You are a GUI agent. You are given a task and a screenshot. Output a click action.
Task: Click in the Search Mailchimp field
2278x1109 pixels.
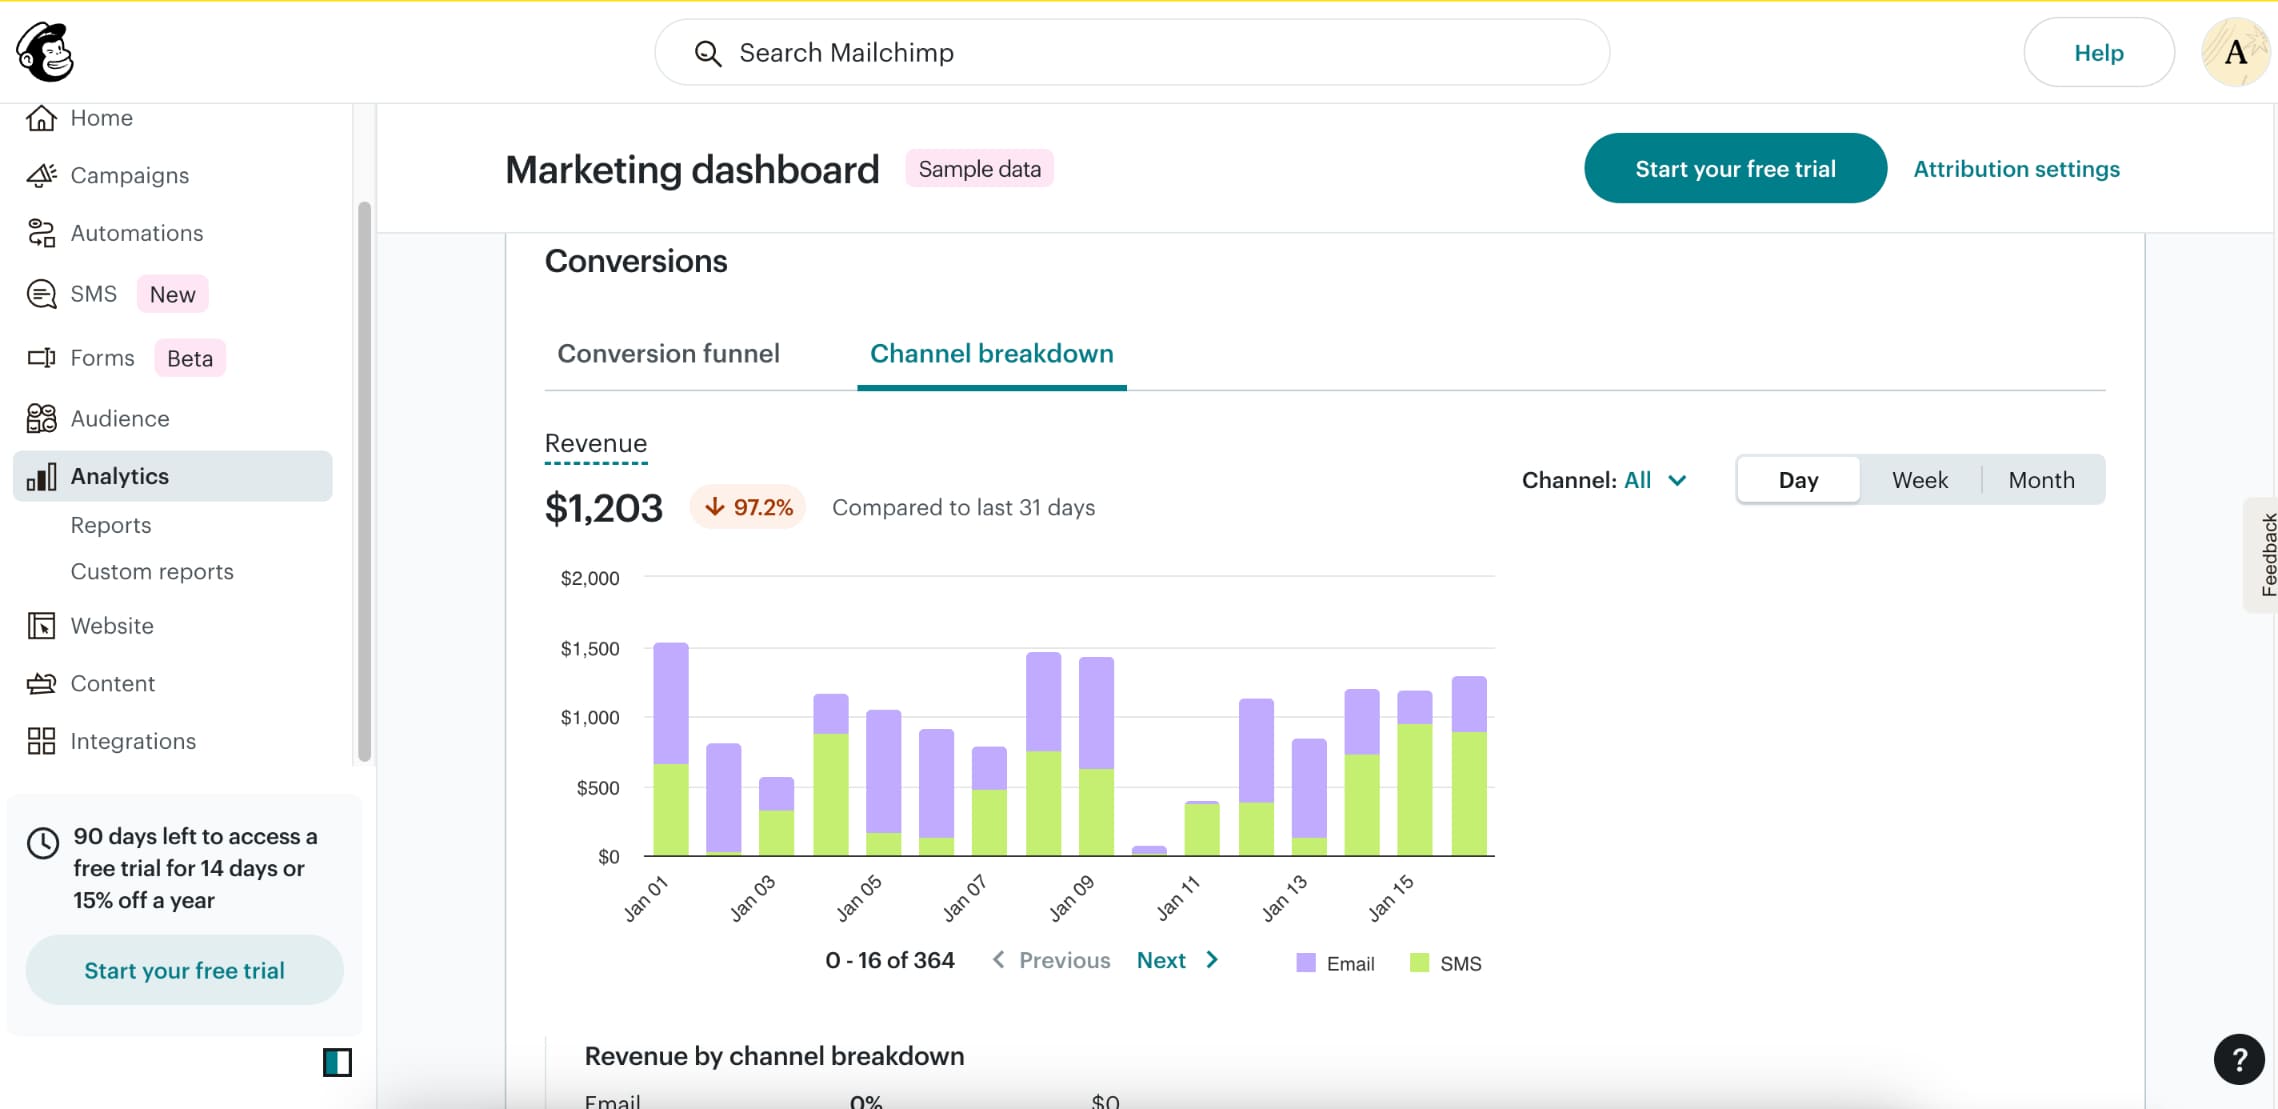click(1132, 52)
